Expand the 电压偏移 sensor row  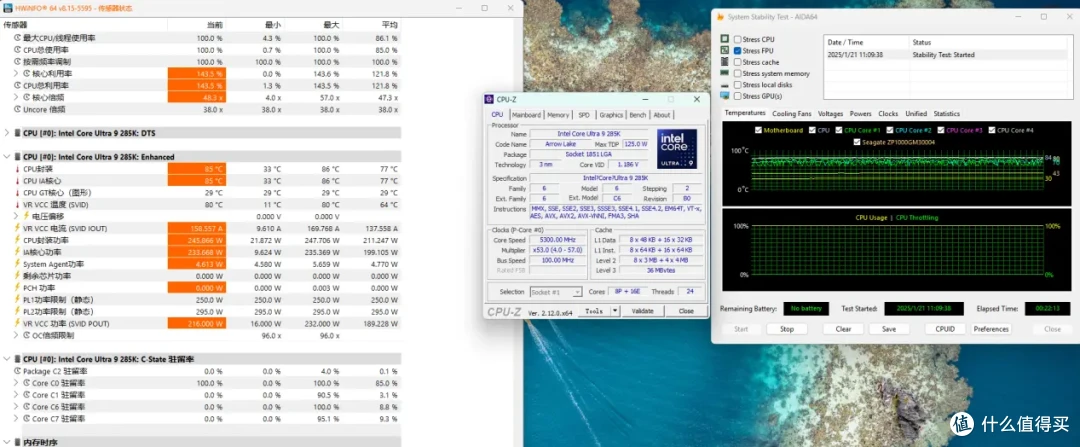[17, 216]
